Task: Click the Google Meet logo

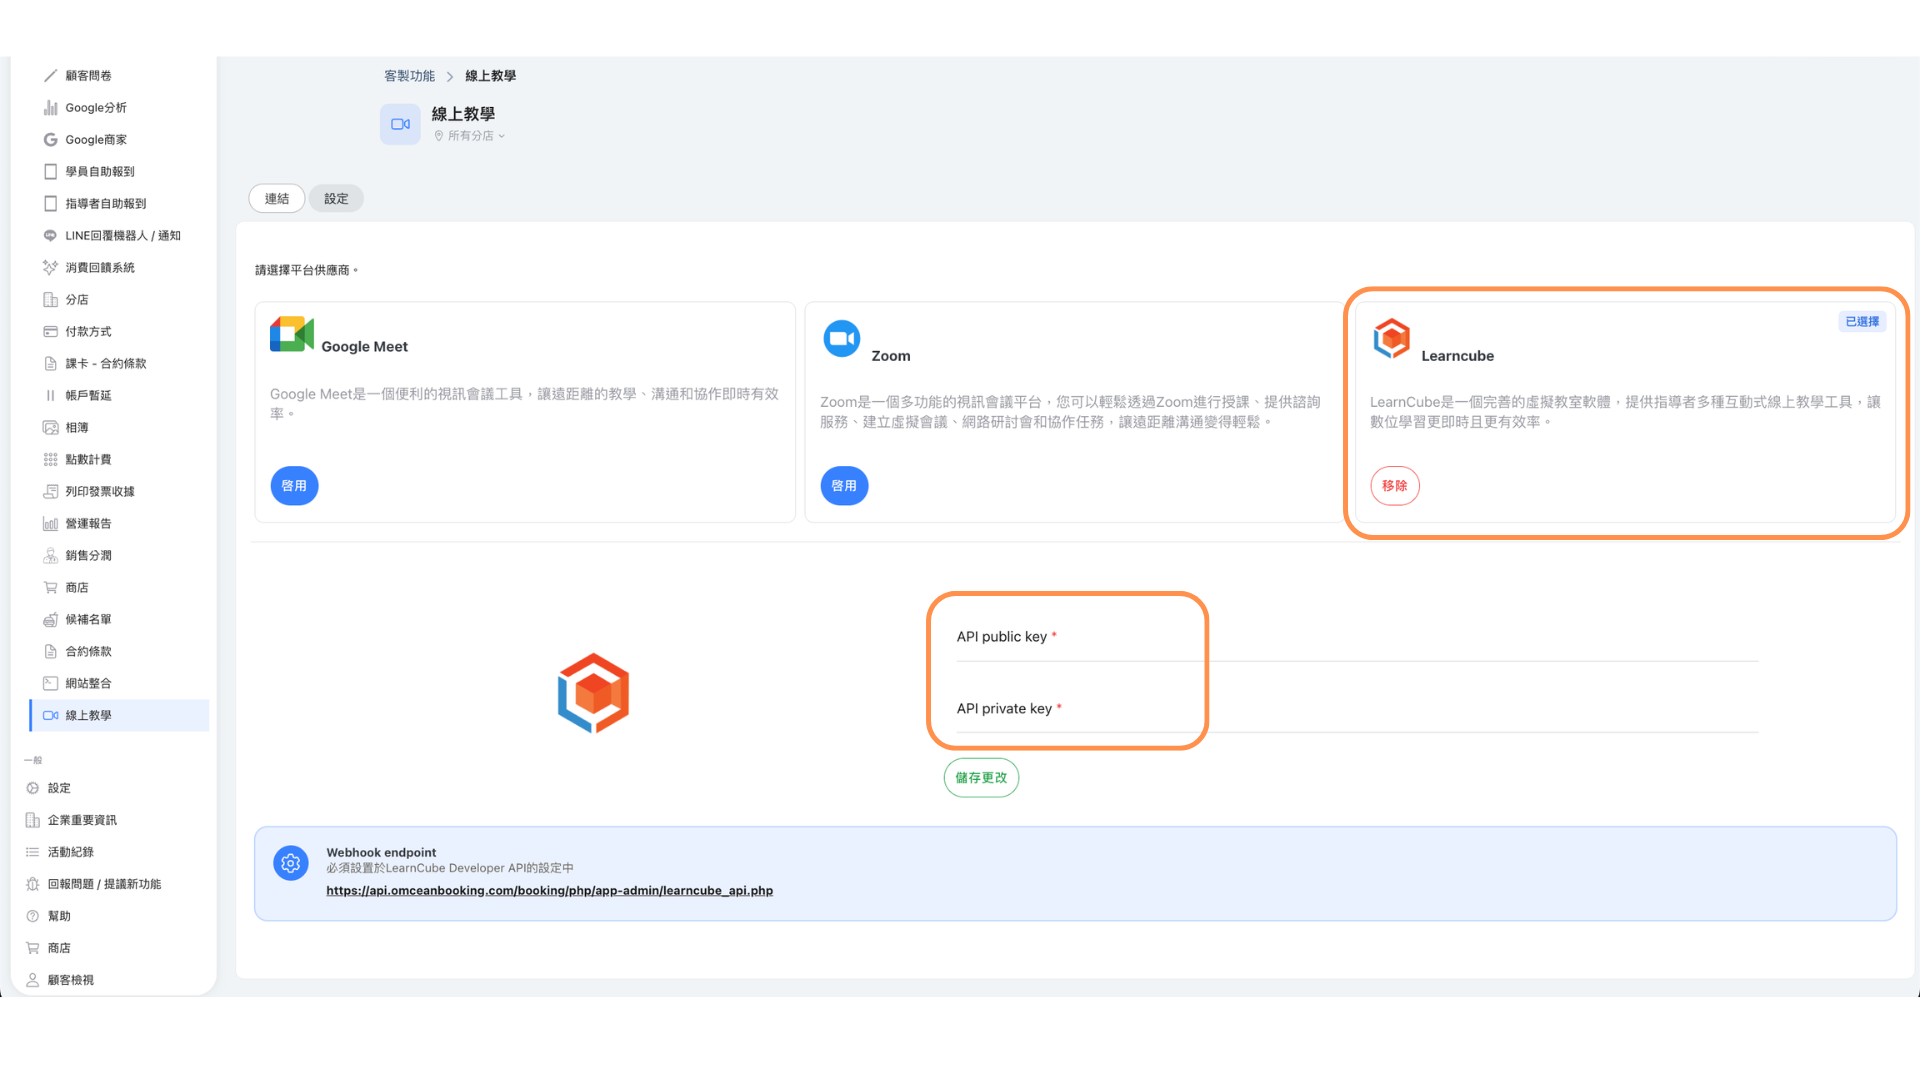Action: [292, 334]
